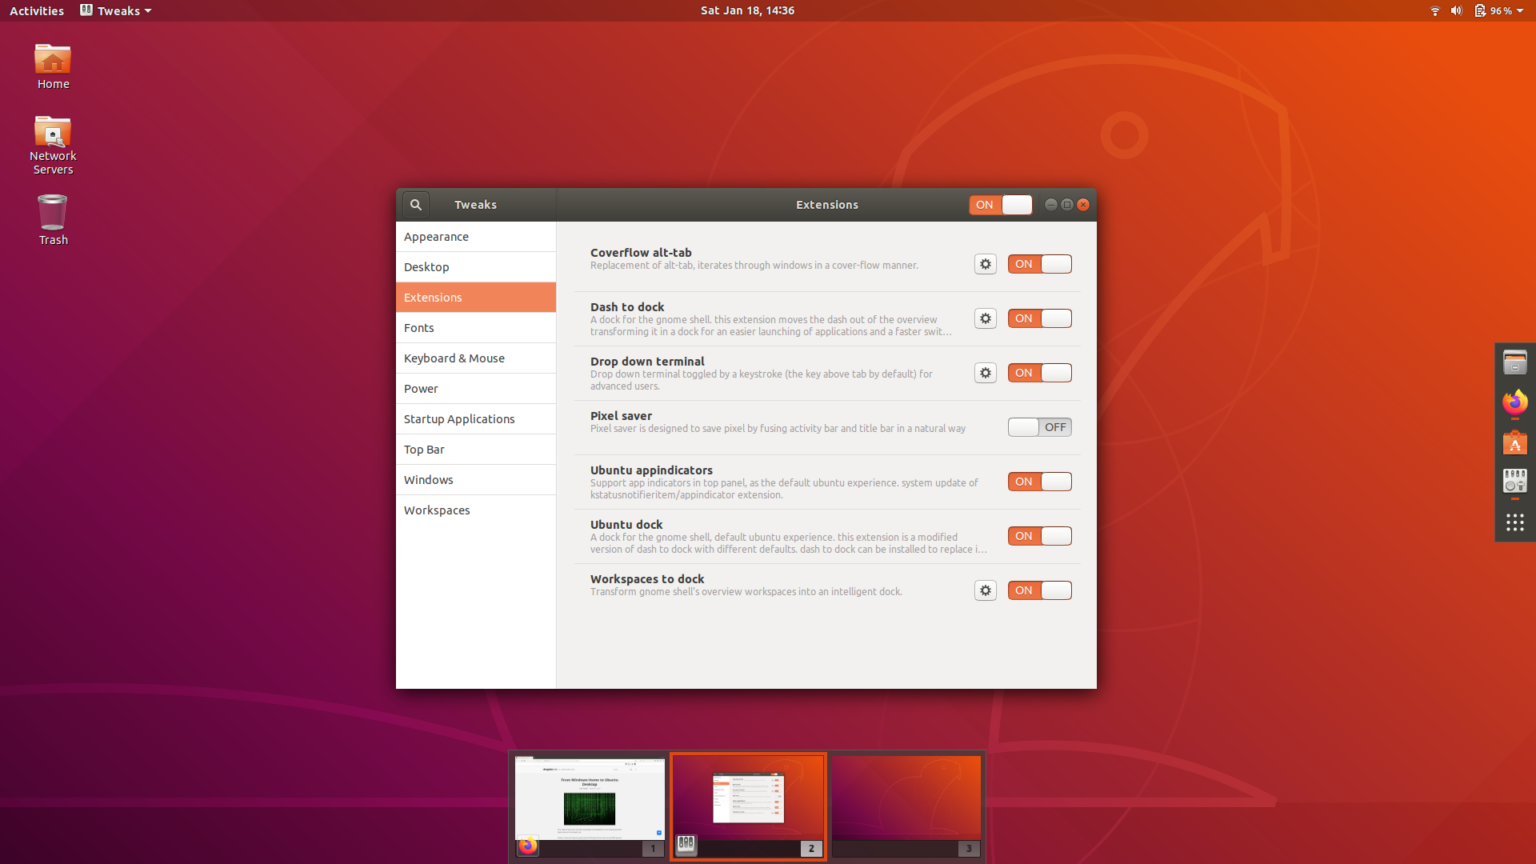Switch to empty workspace 3 thumbnail
This screenshot has width=1536, height=864.
tap(906, 806)
